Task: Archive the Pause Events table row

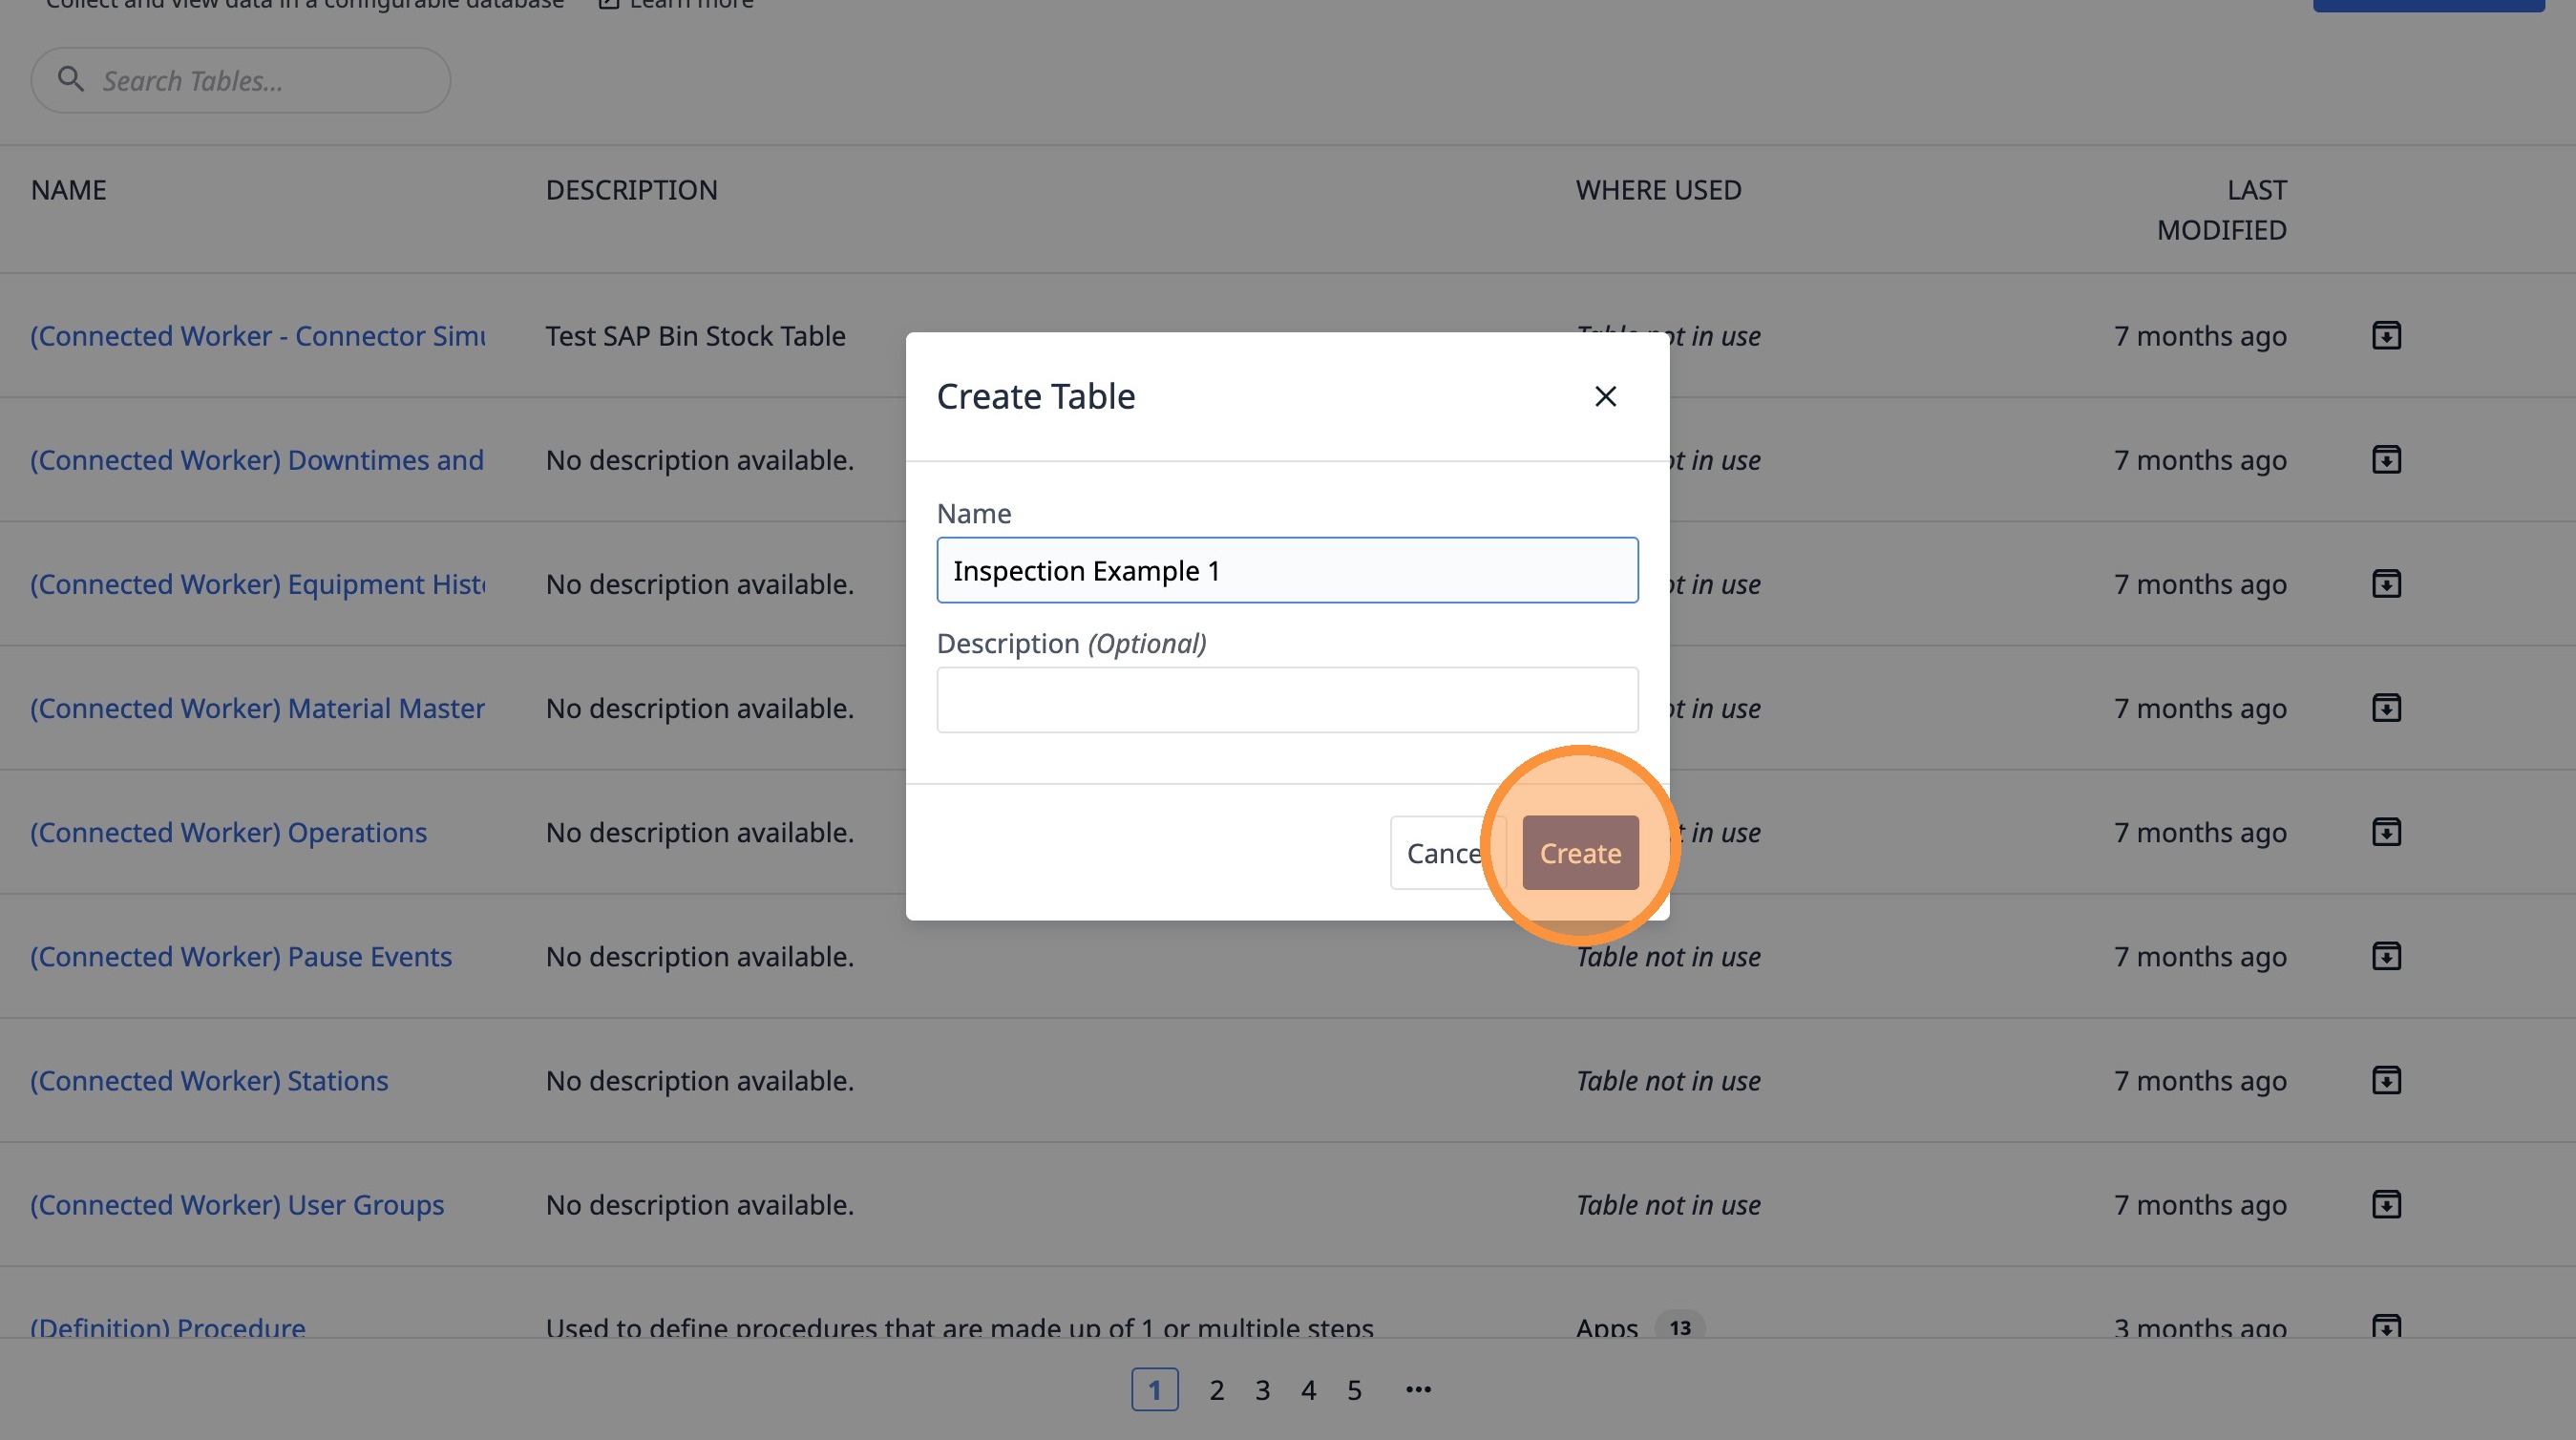Action: 2386,956
